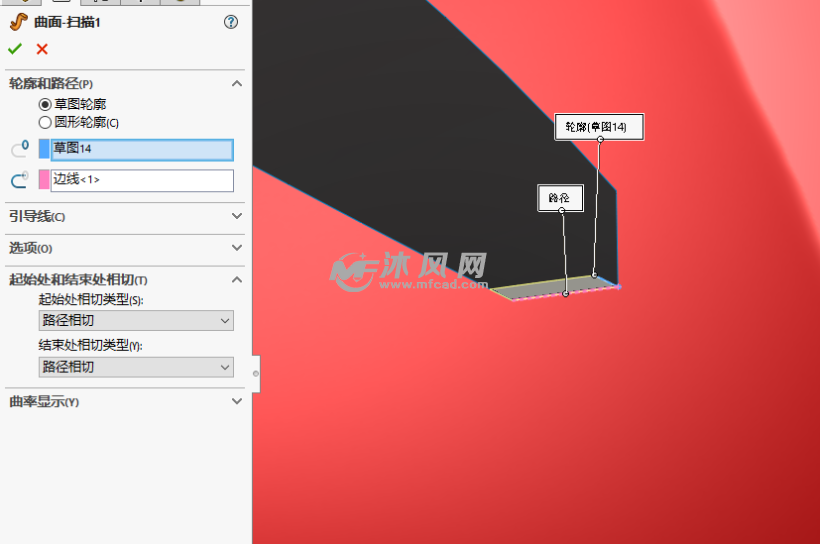Click the surface sweep feature icon
Viewport: 820px width, 544px height.
coord(18,22)
